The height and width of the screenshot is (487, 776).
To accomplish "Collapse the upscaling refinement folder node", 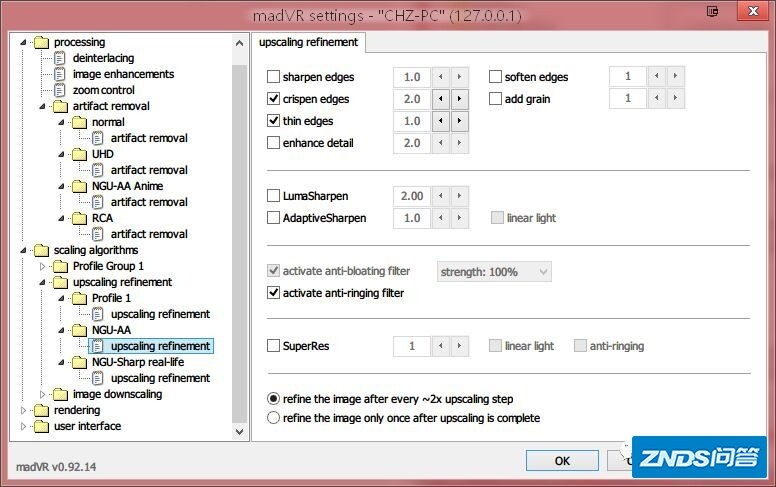I will [x=42, y=283].
